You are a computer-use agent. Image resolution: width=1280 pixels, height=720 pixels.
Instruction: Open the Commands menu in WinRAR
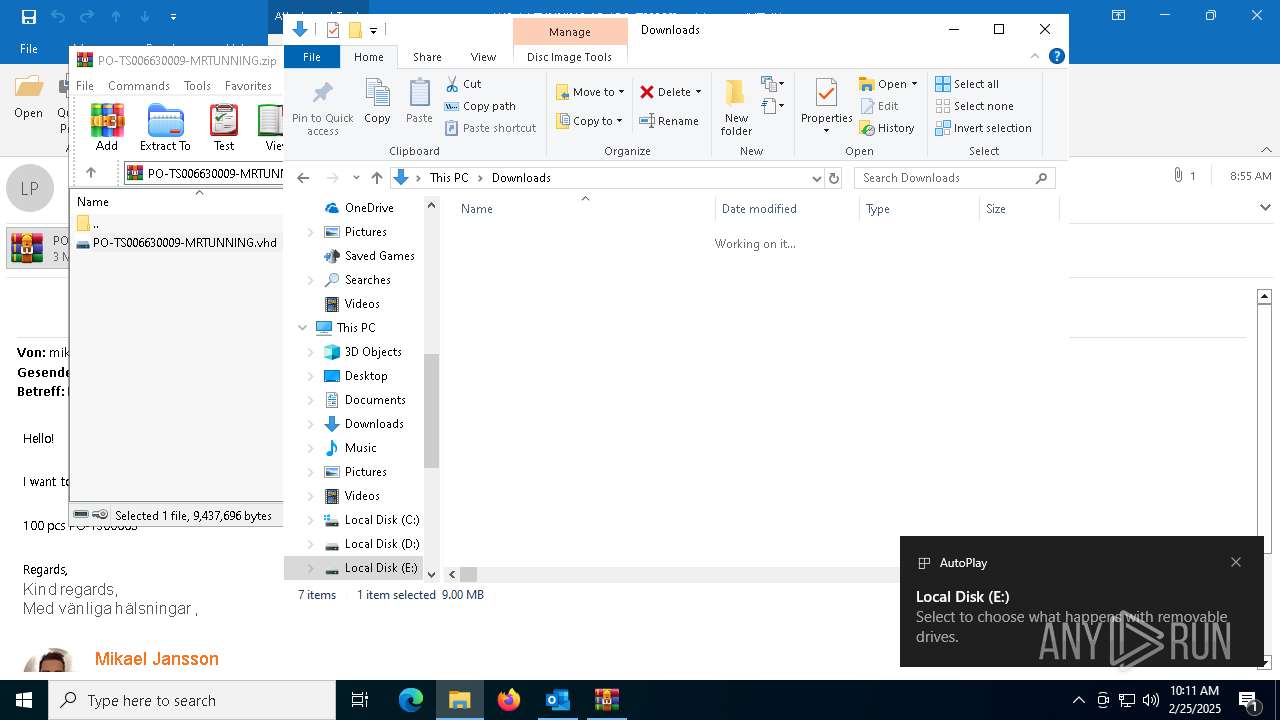click(139, 86)
